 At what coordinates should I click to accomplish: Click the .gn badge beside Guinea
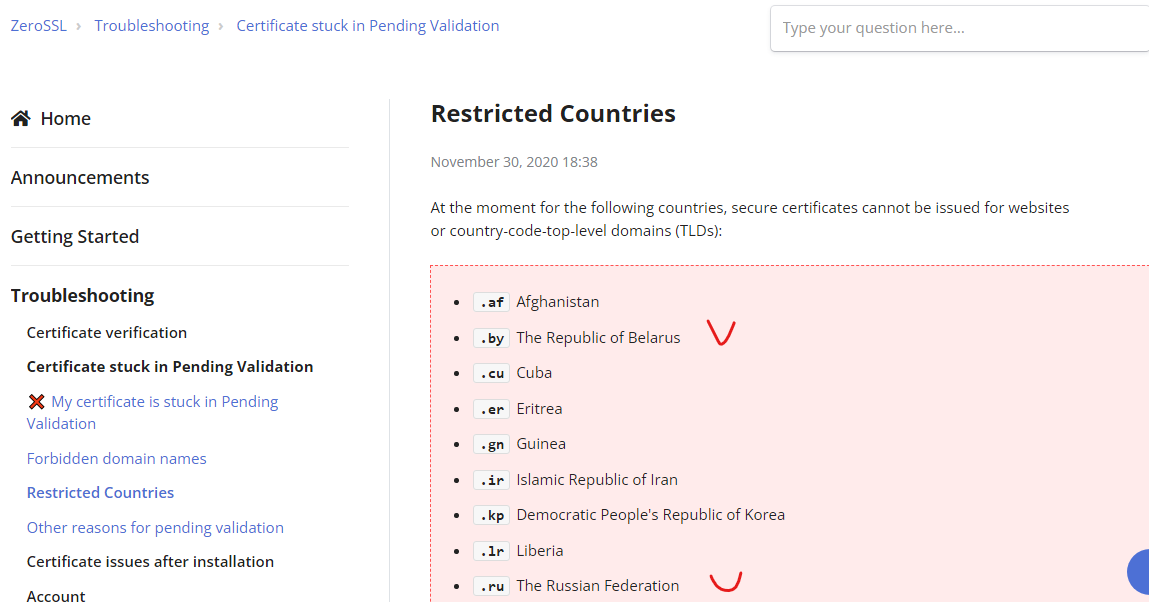tap(491, 444)
